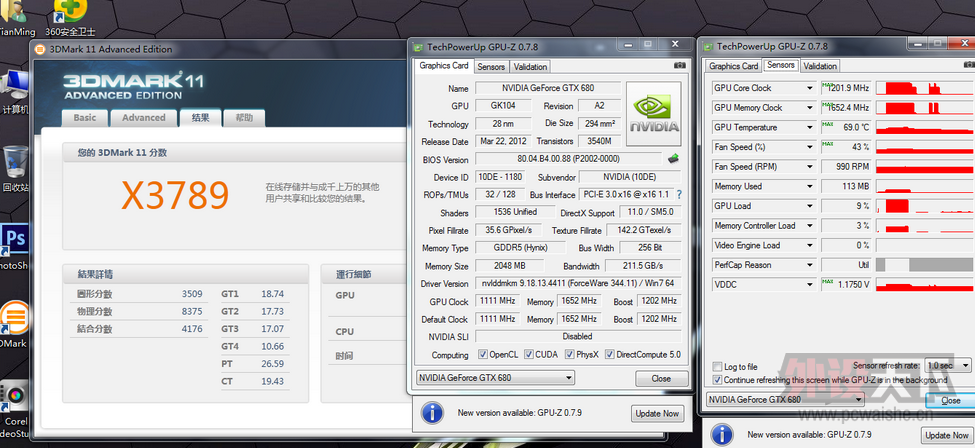This screenshot has height=448, width=975.
Task: Click the 3509 graphics score value
Action: (192, 294)
